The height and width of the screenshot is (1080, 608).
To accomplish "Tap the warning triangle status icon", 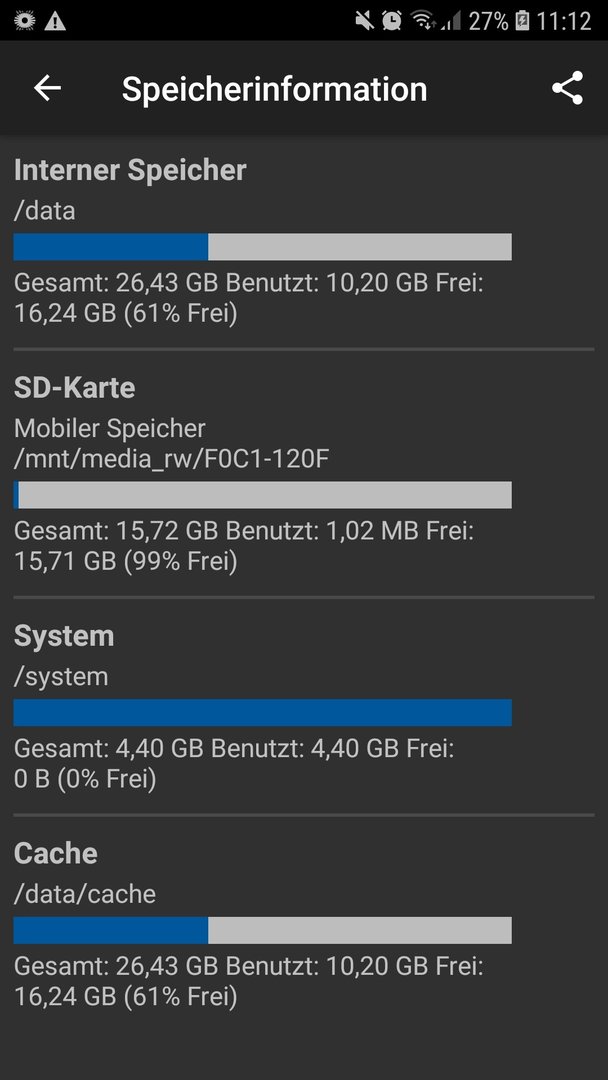I will tap(54, 21).
